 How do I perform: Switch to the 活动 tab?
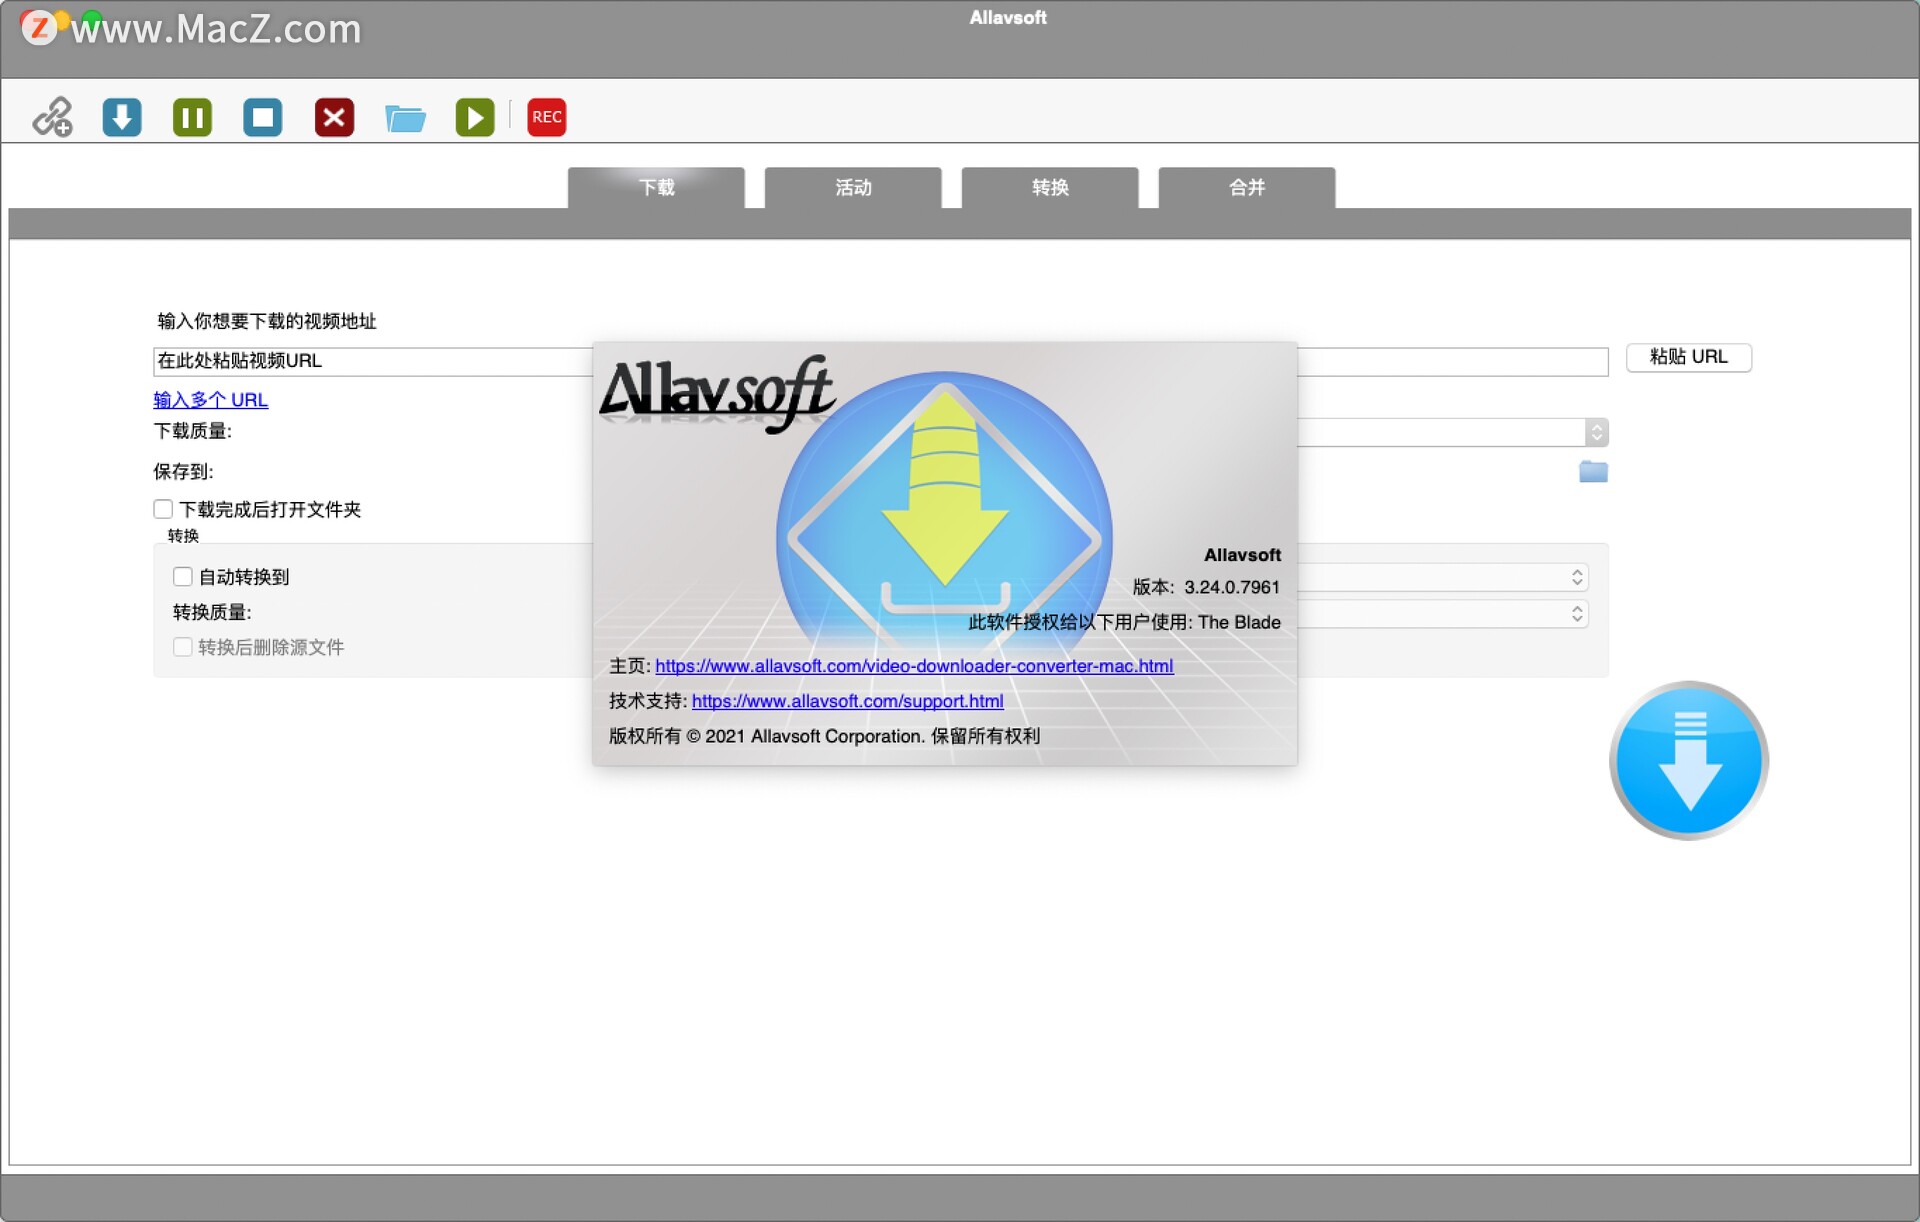coord(853,188)
